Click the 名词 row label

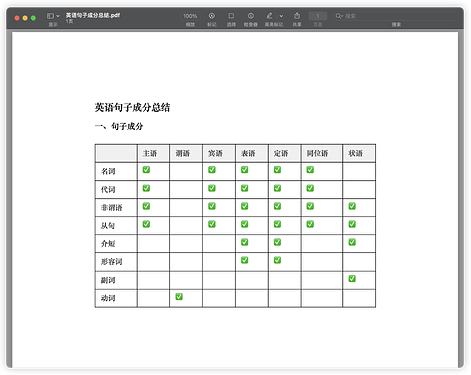108,171
